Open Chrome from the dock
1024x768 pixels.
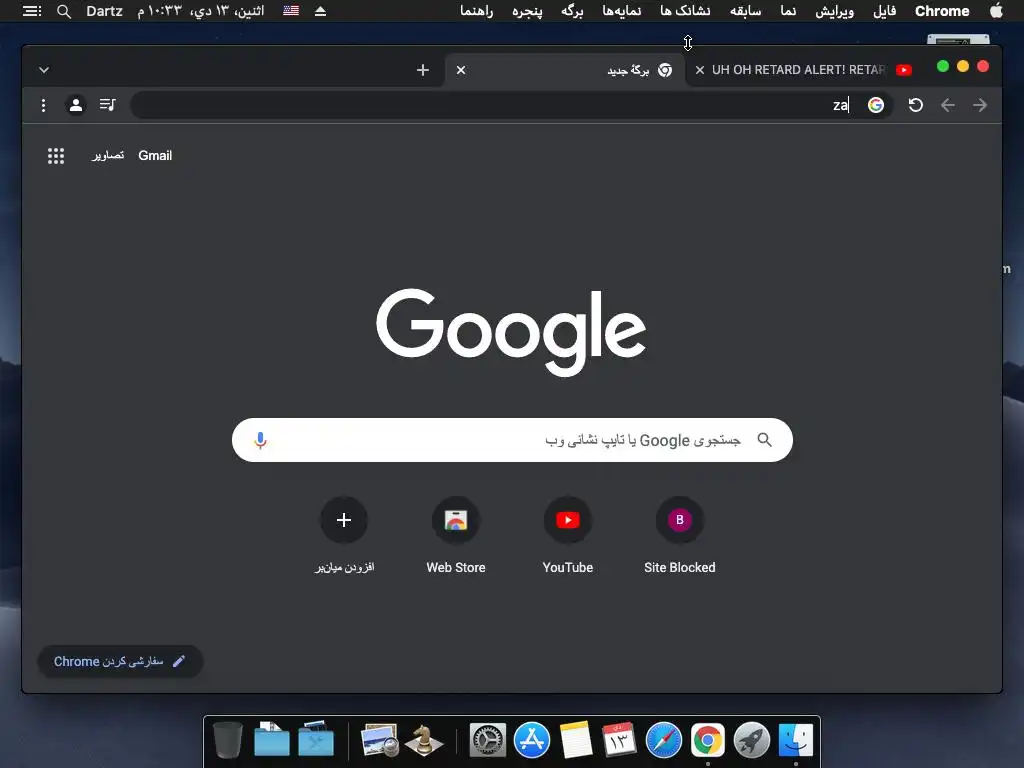pyautogui.click(x=708, y=740)
